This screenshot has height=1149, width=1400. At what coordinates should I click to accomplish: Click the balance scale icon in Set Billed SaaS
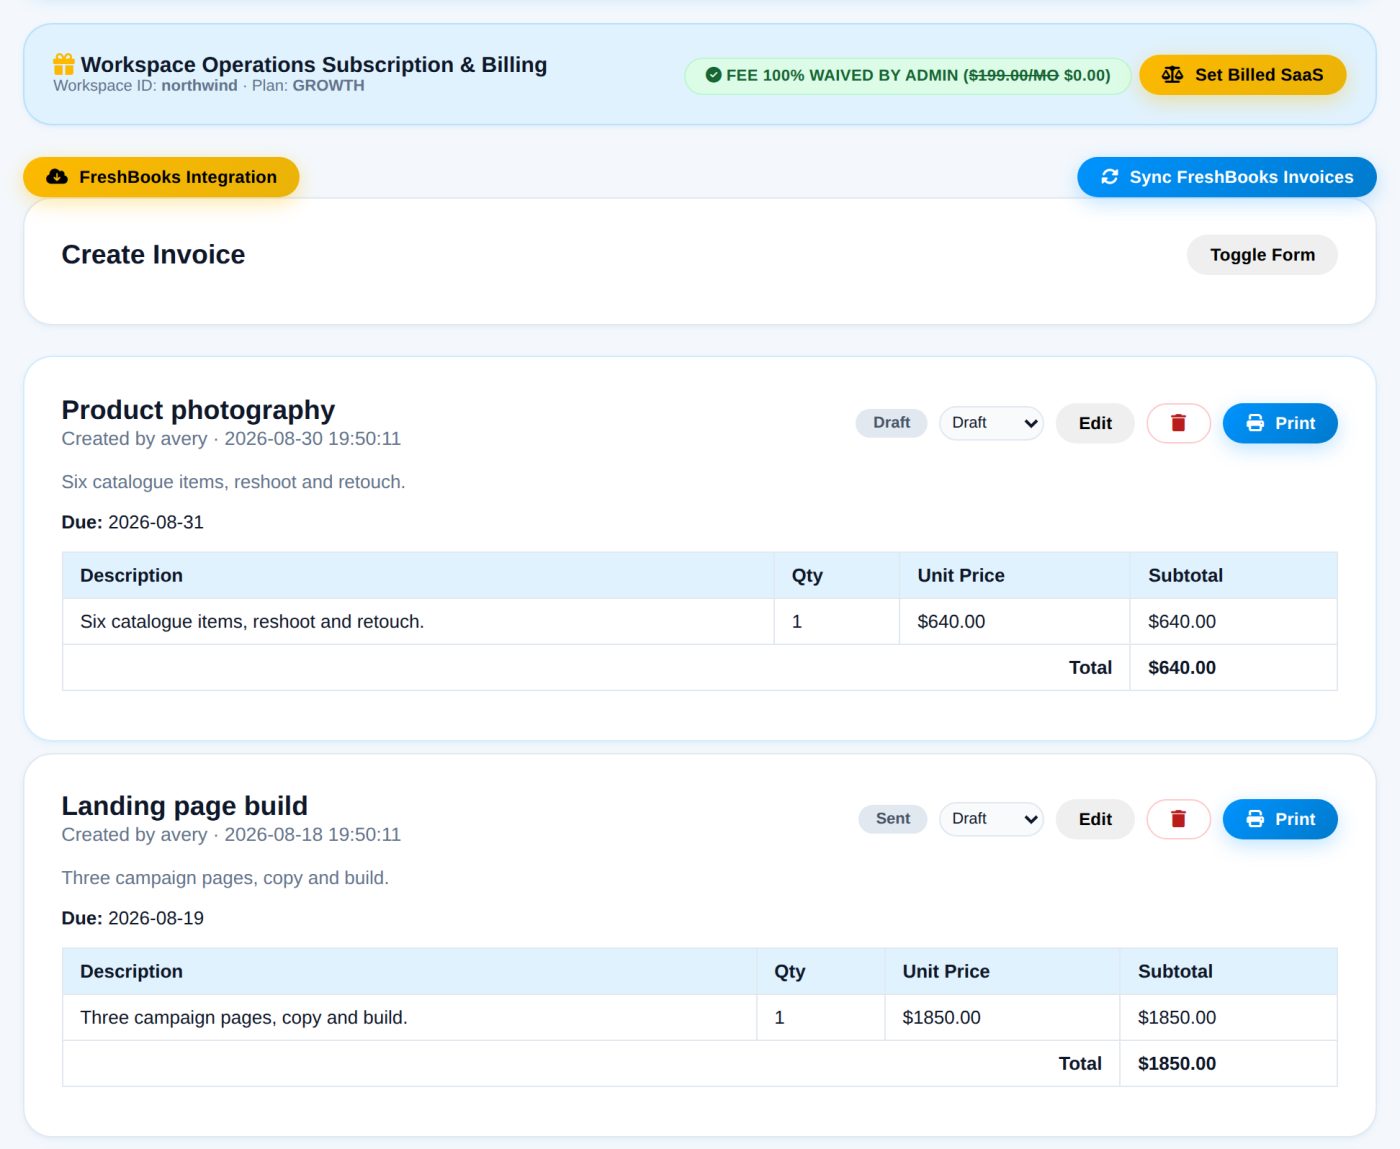(x=1172, y=75)
